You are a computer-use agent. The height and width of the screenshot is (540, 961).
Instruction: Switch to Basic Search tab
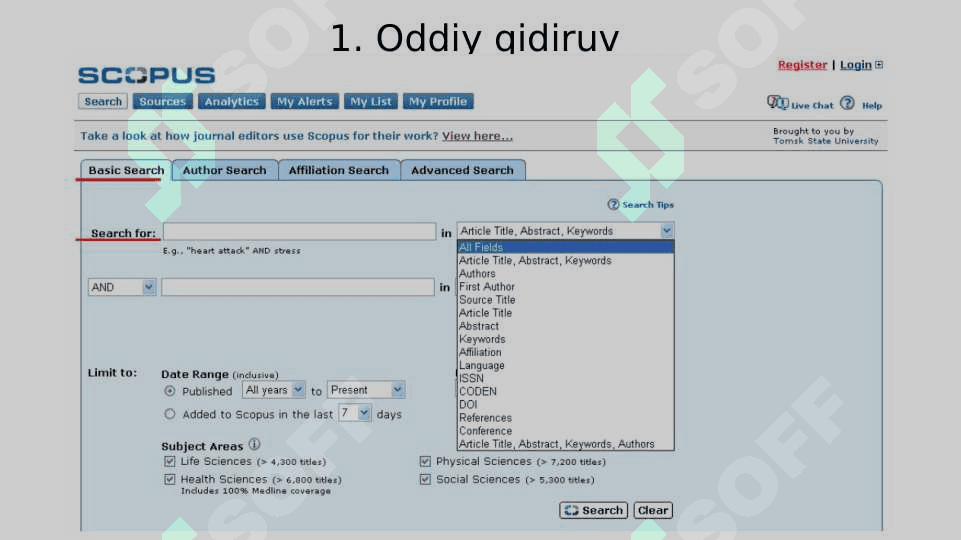coord(126,170)
